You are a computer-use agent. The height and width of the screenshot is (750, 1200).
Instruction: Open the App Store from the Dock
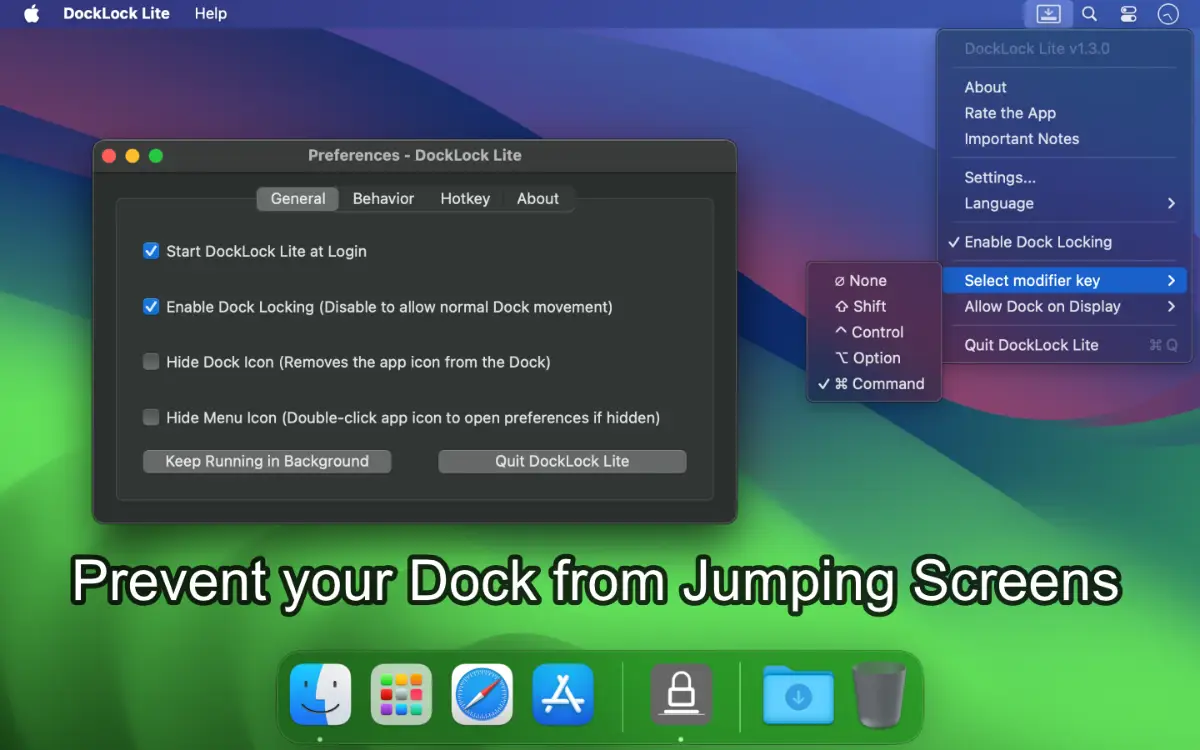click(562, 694)
